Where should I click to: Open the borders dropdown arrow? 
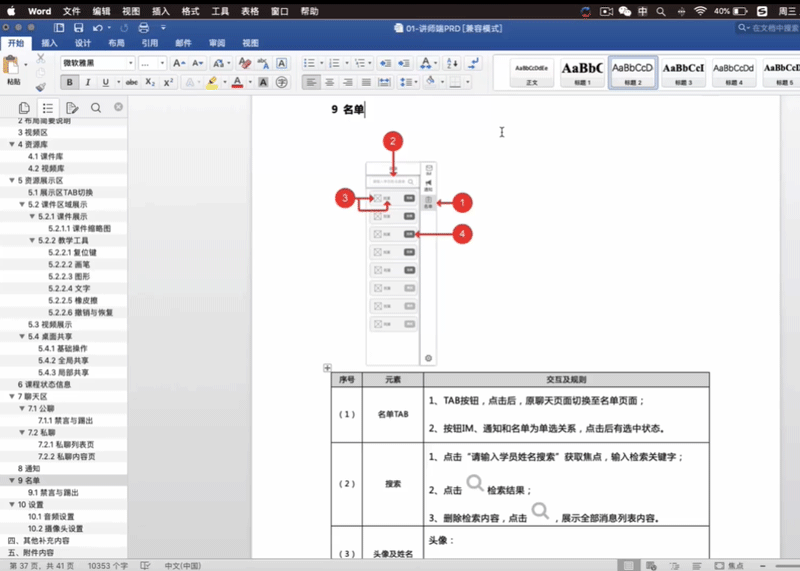point(467,82)
